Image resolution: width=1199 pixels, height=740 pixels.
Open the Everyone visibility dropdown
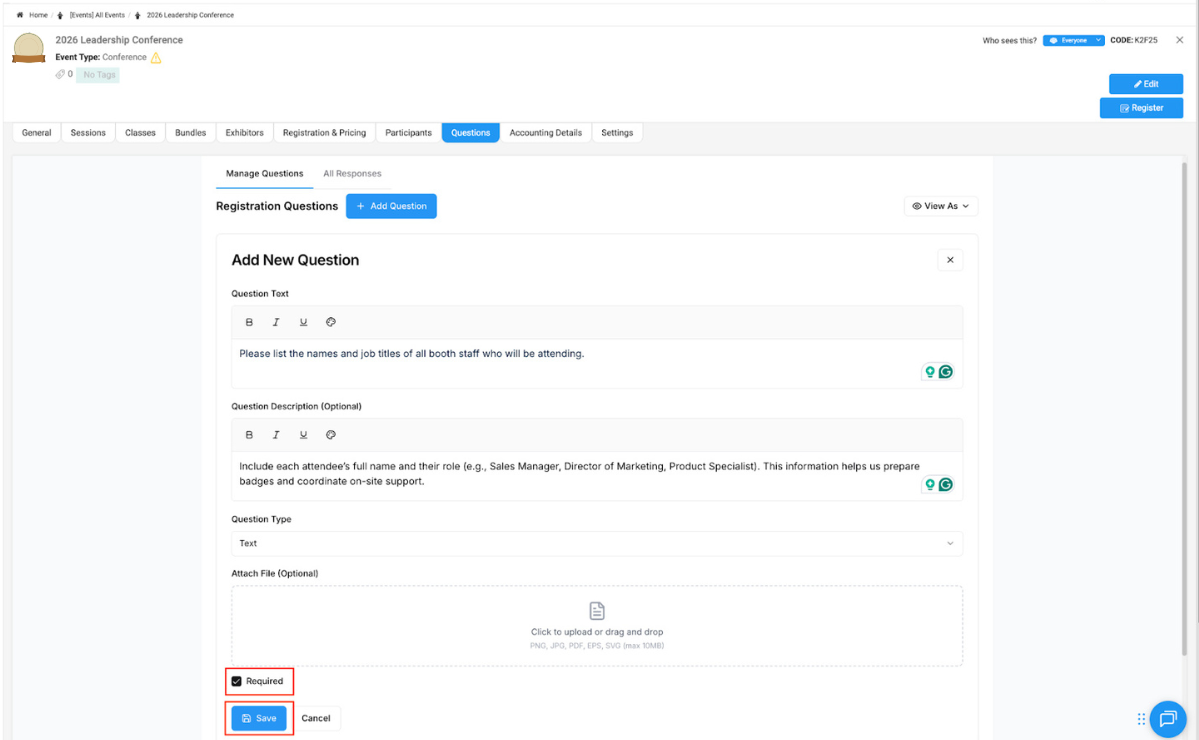[x=1073, y=40]
